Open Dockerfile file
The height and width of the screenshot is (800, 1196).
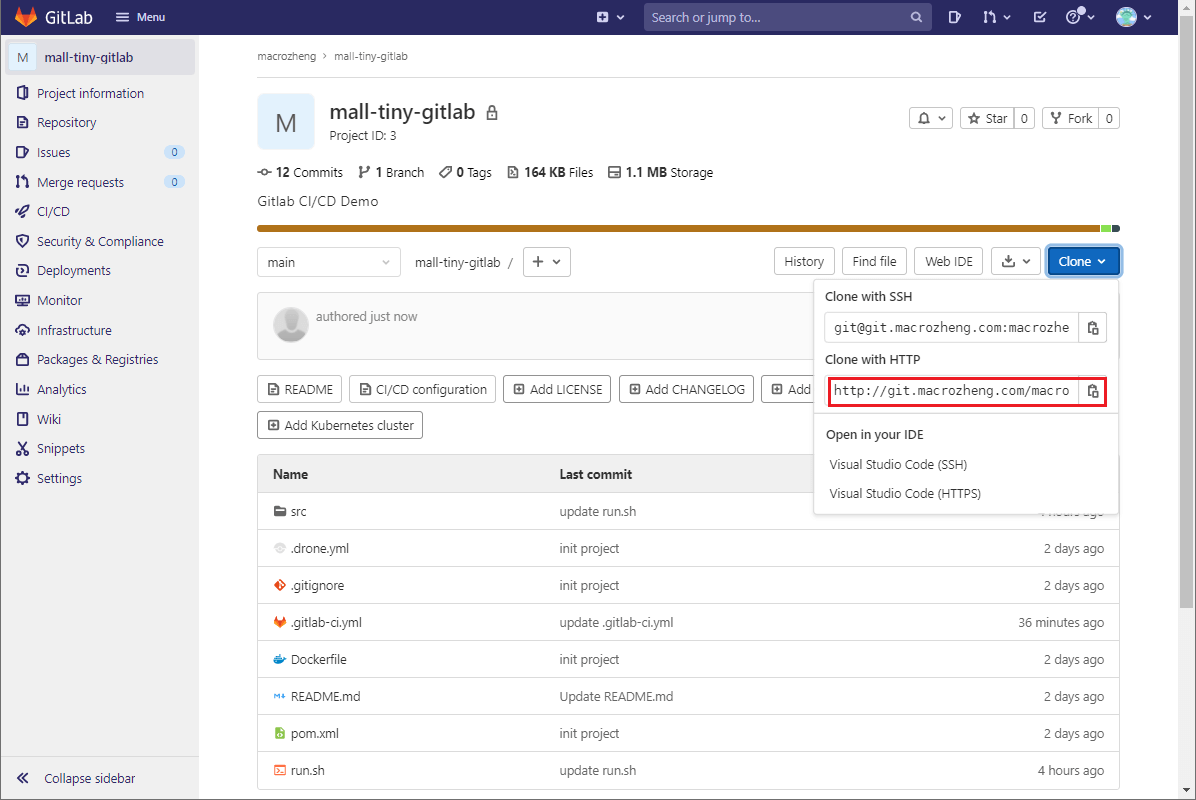click(x=319, y=660)
